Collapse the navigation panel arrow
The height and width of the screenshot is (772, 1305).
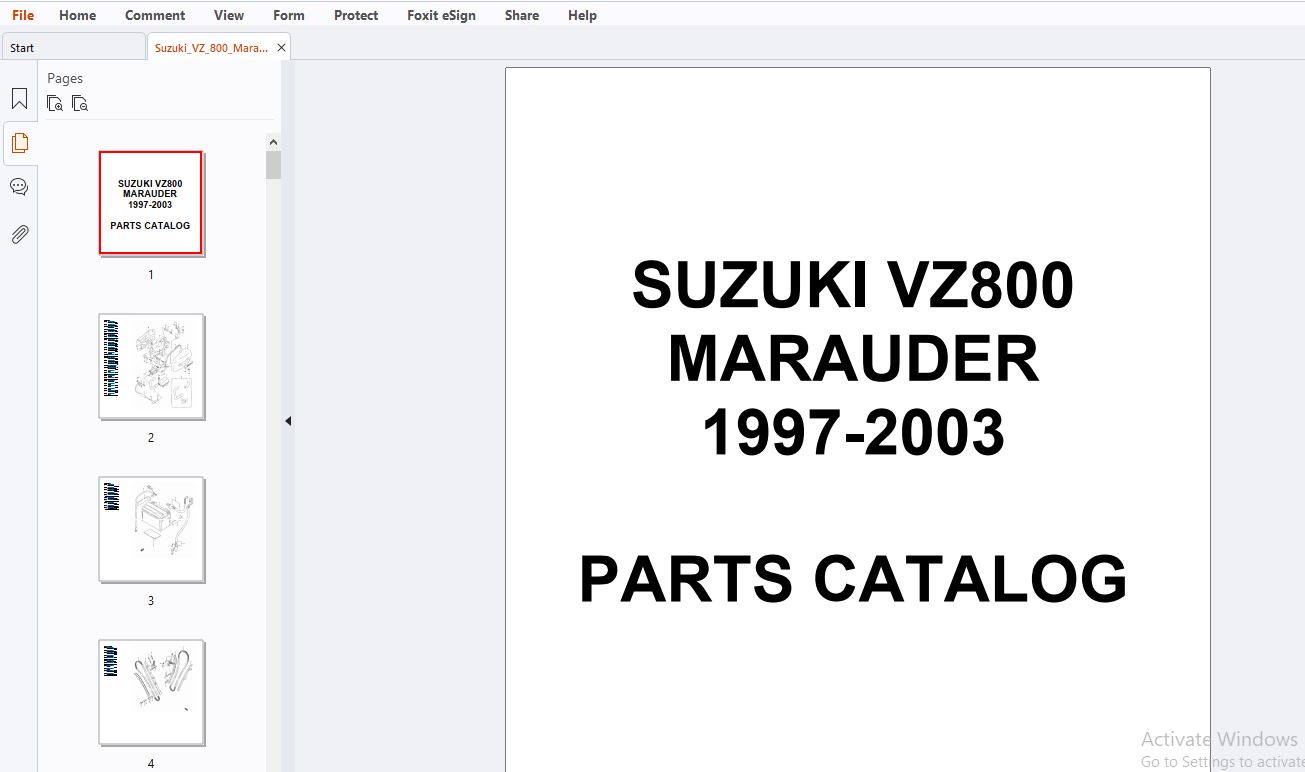click(288, 421)
